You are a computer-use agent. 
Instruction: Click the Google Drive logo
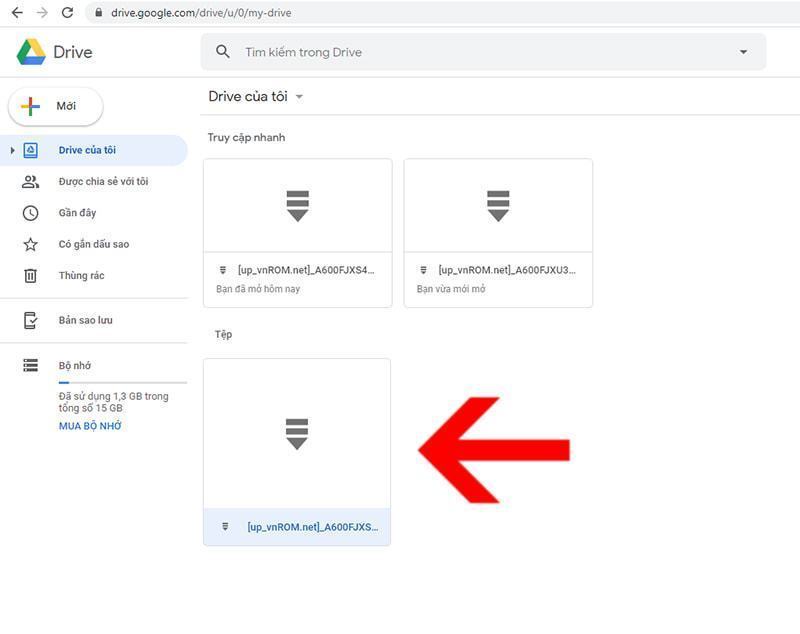coord(31,52)
